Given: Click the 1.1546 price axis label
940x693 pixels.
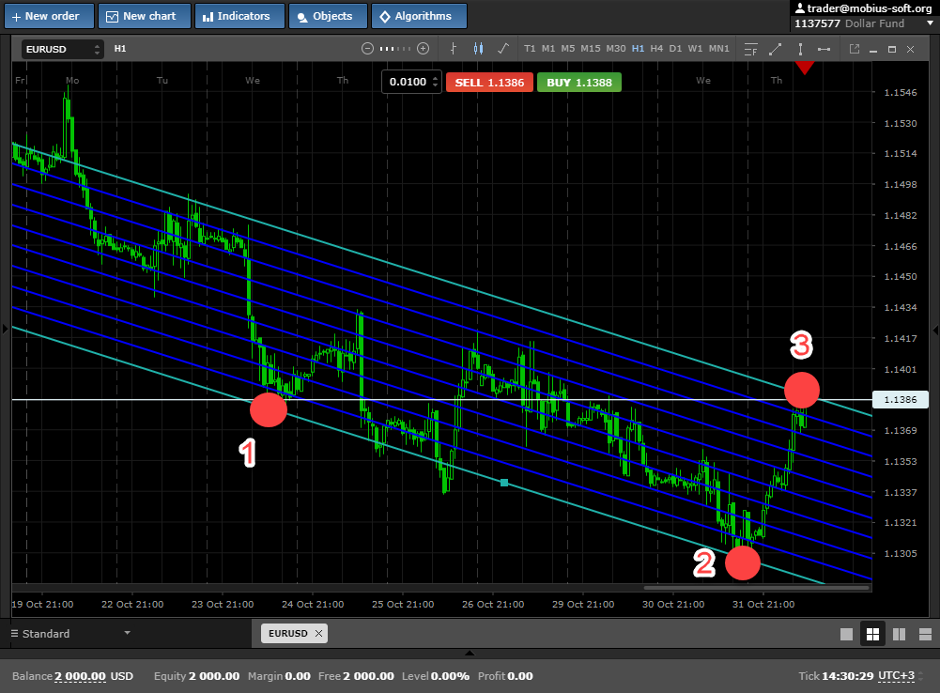Looking at the screenshot, I should pos(900,92).
